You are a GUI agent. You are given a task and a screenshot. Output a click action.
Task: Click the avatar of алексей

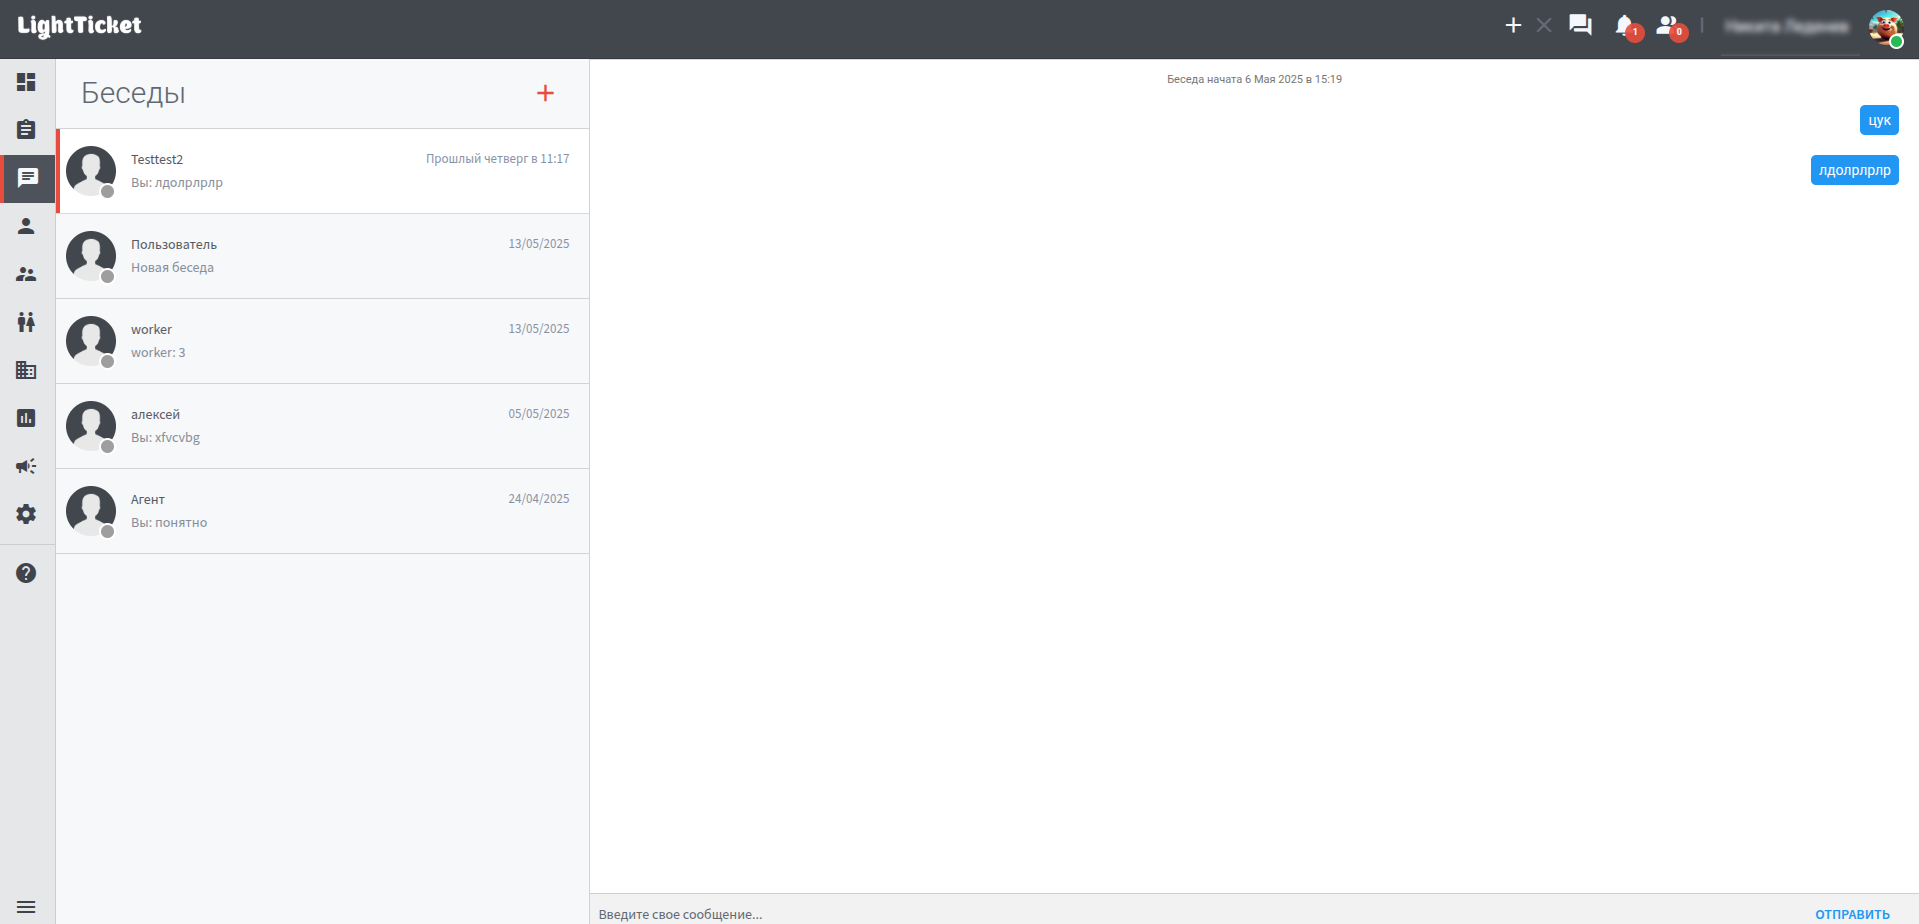tap(91, 426)
